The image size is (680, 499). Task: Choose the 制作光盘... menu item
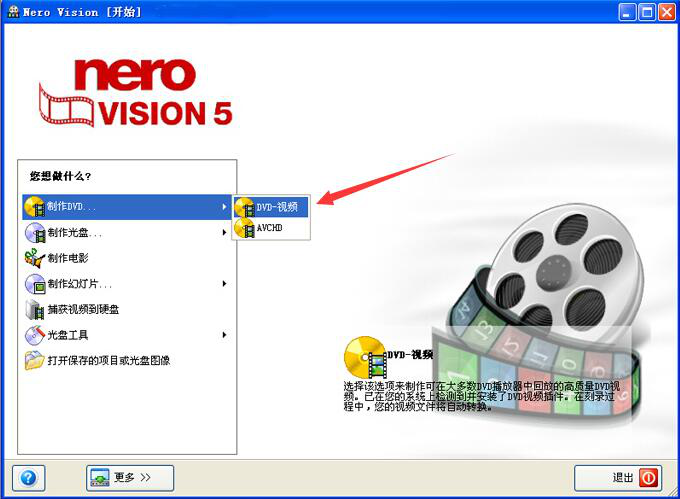coord(127,232)
